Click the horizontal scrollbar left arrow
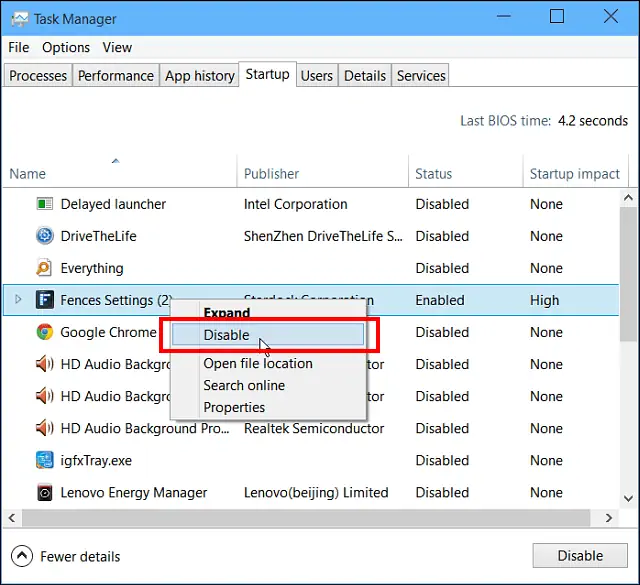Image resolution: width=640 pixels, height=585 pixels. coord(11,518)
